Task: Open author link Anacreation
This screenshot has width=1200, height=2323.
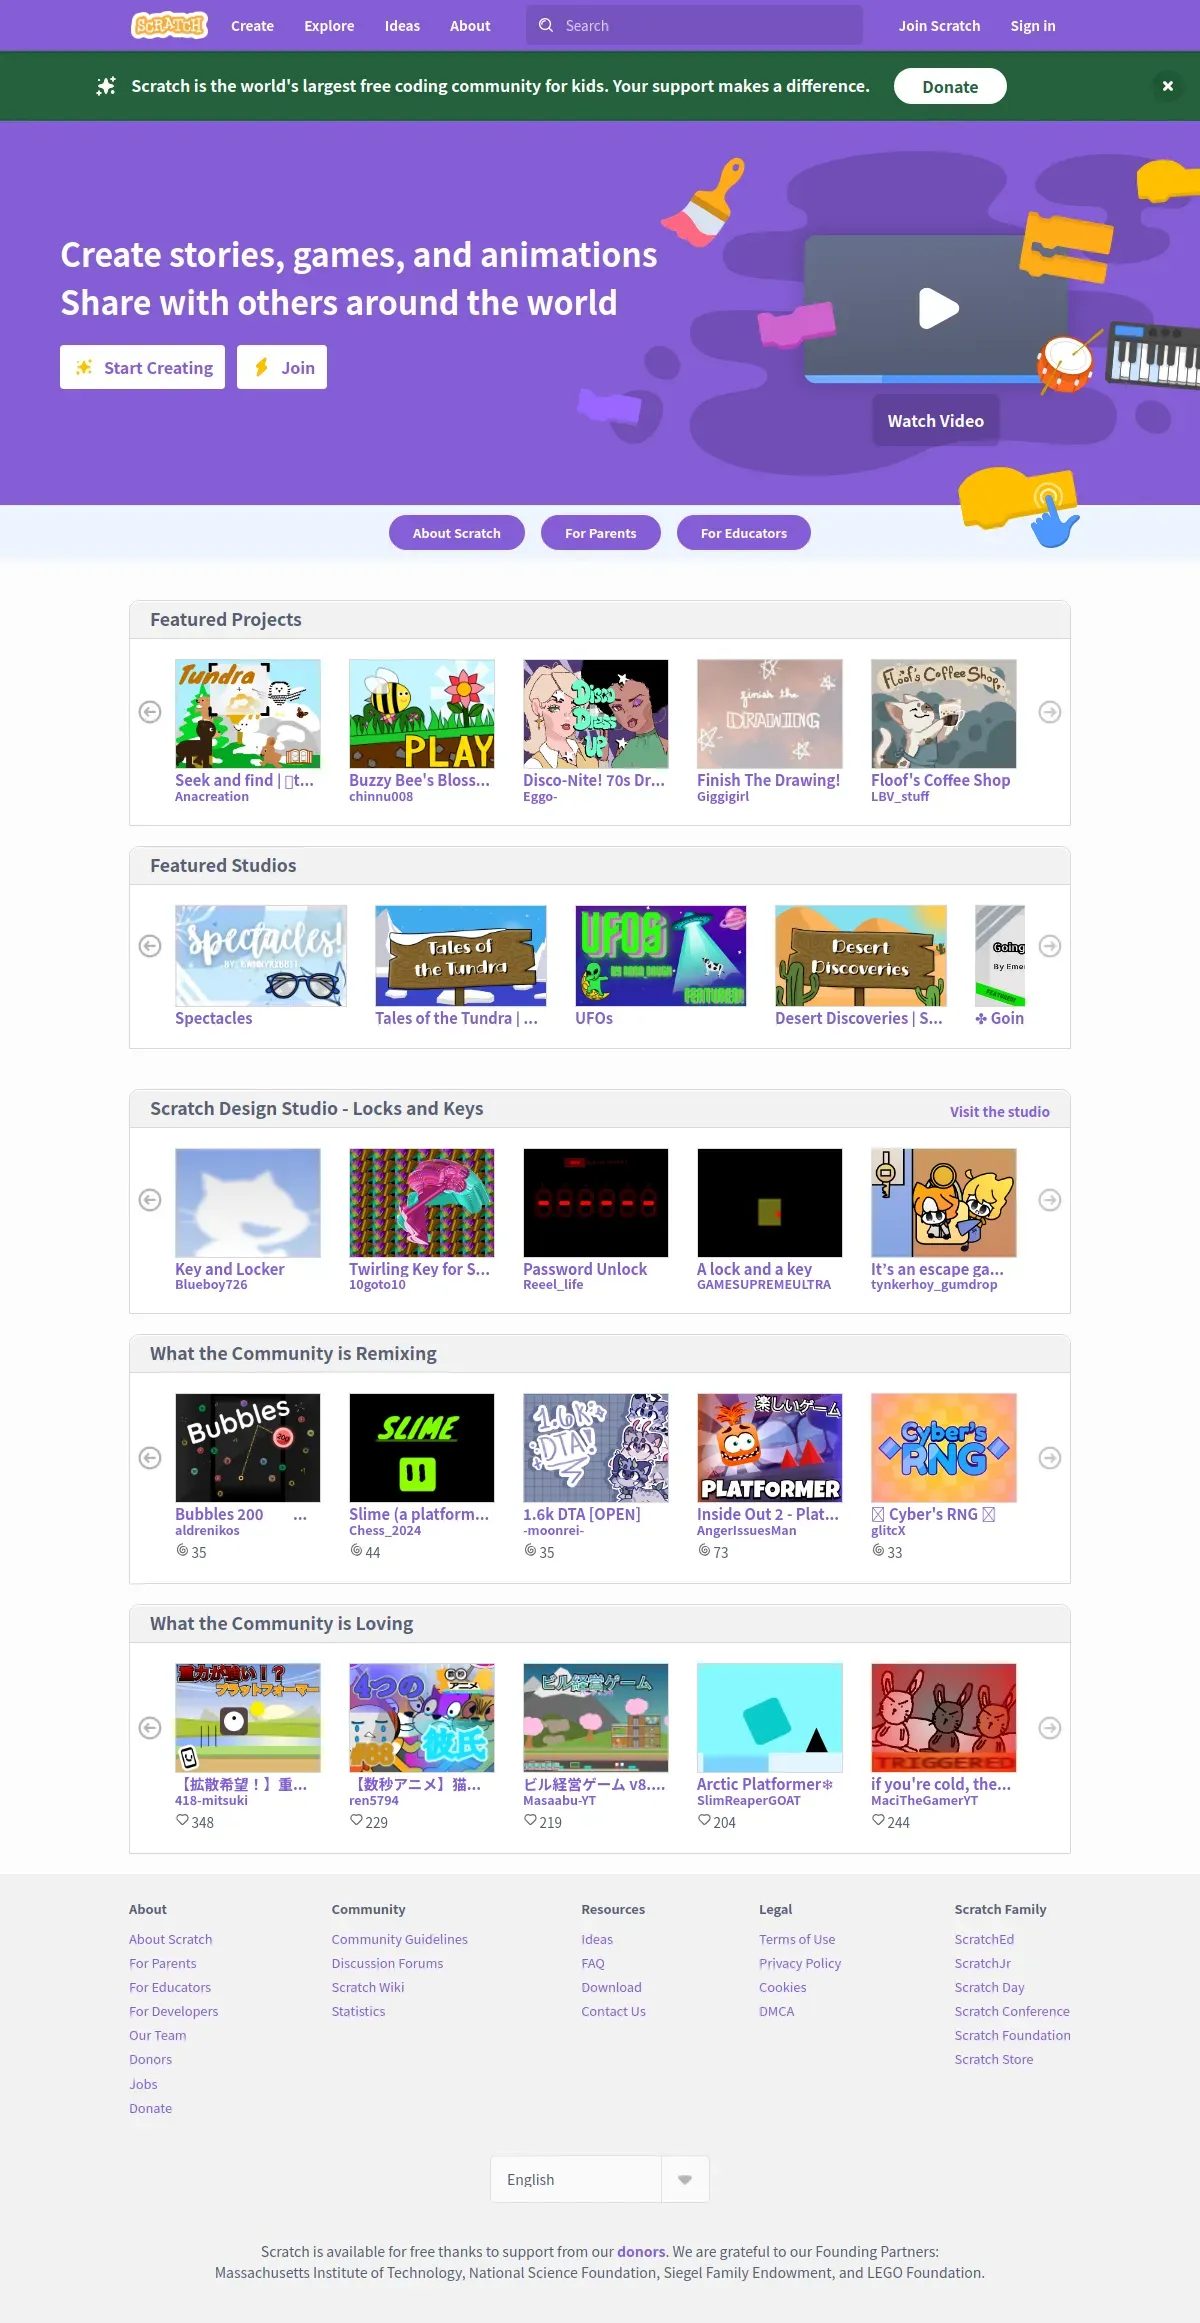Action: tap(212, 796)
